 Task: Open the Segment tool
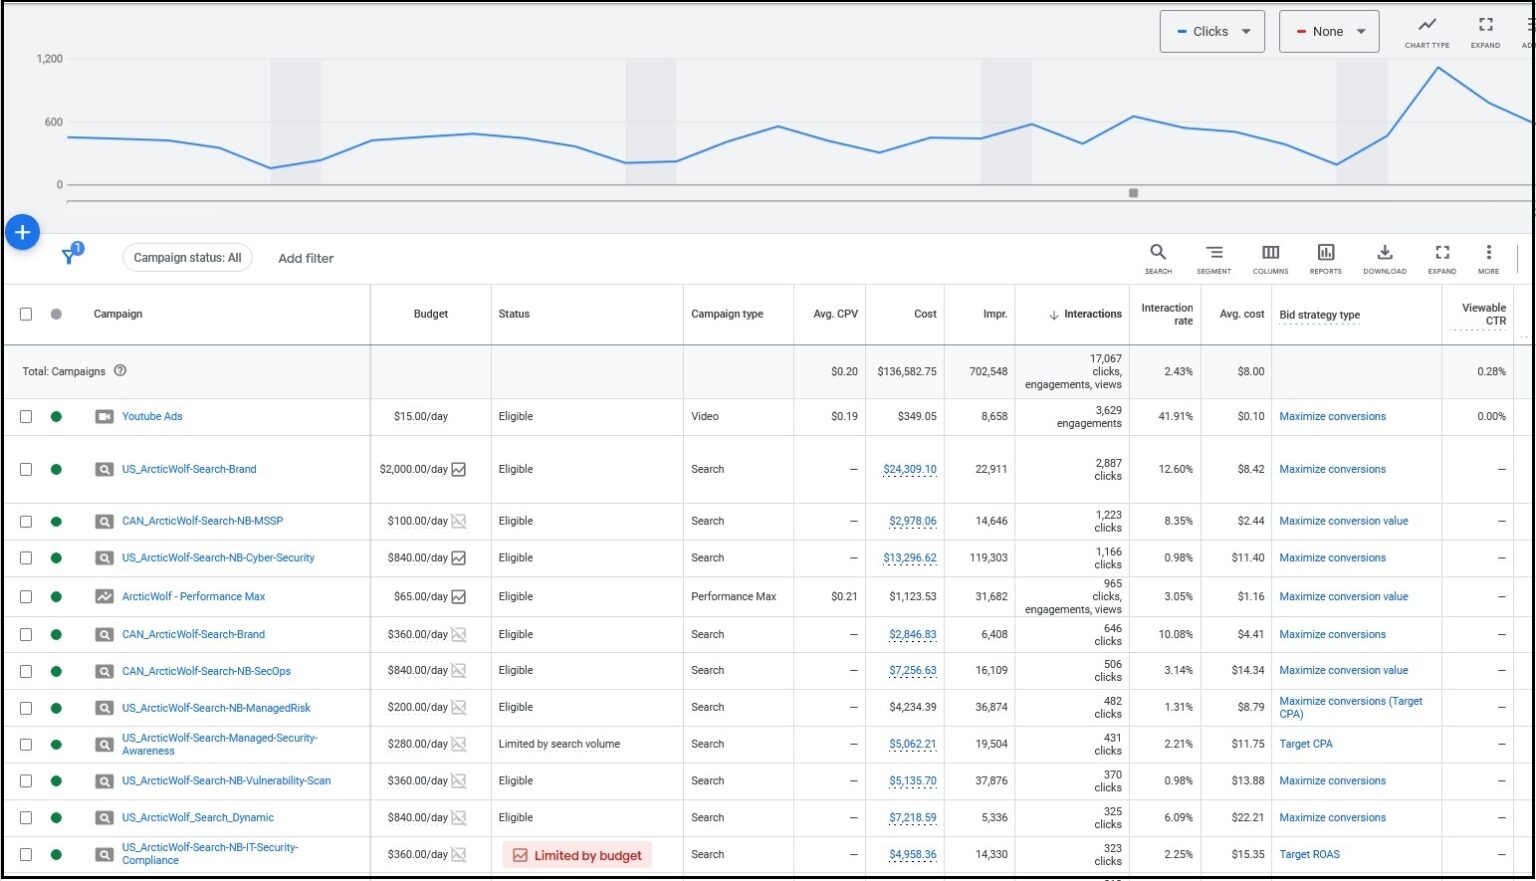click(x=1213, y=257)
